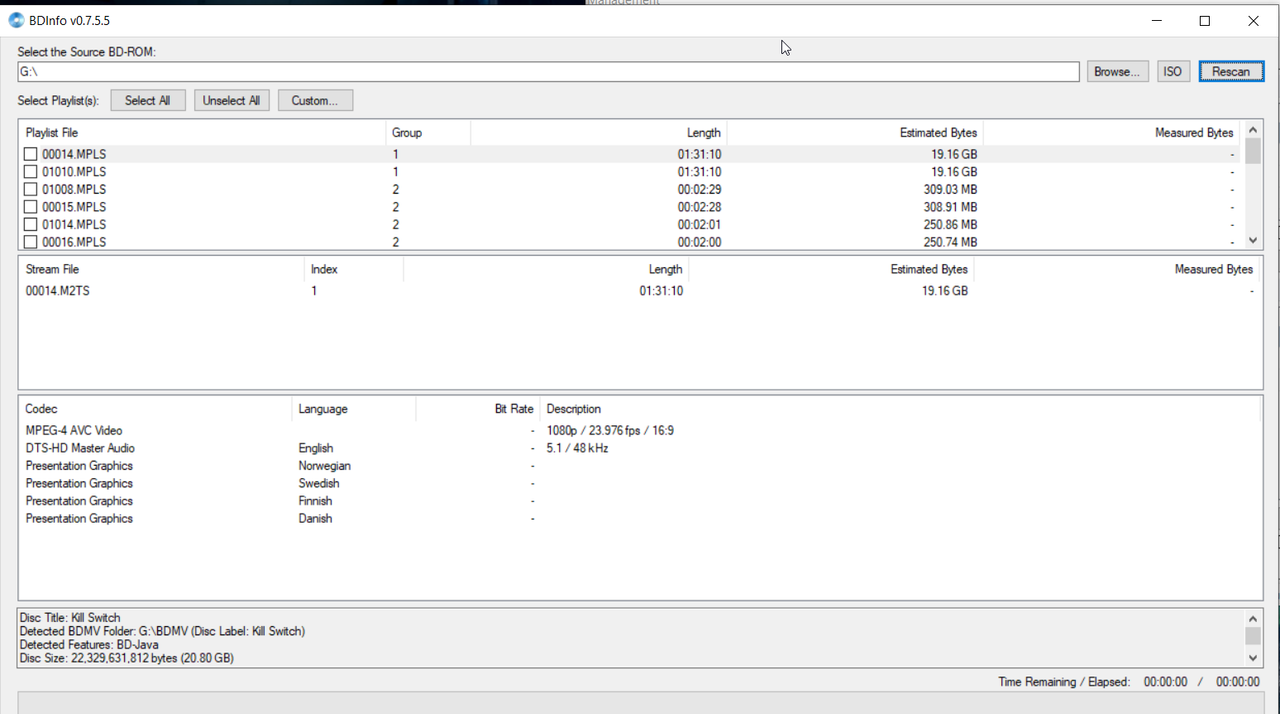Click the Language column header
1280x714 pixels.
pyautogui.click(x=354, y=409)
